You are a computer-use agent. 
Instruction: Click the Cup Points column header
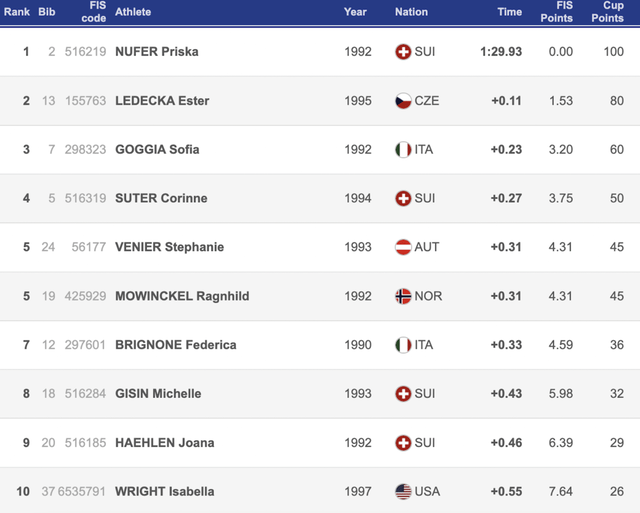click(607, 12)
